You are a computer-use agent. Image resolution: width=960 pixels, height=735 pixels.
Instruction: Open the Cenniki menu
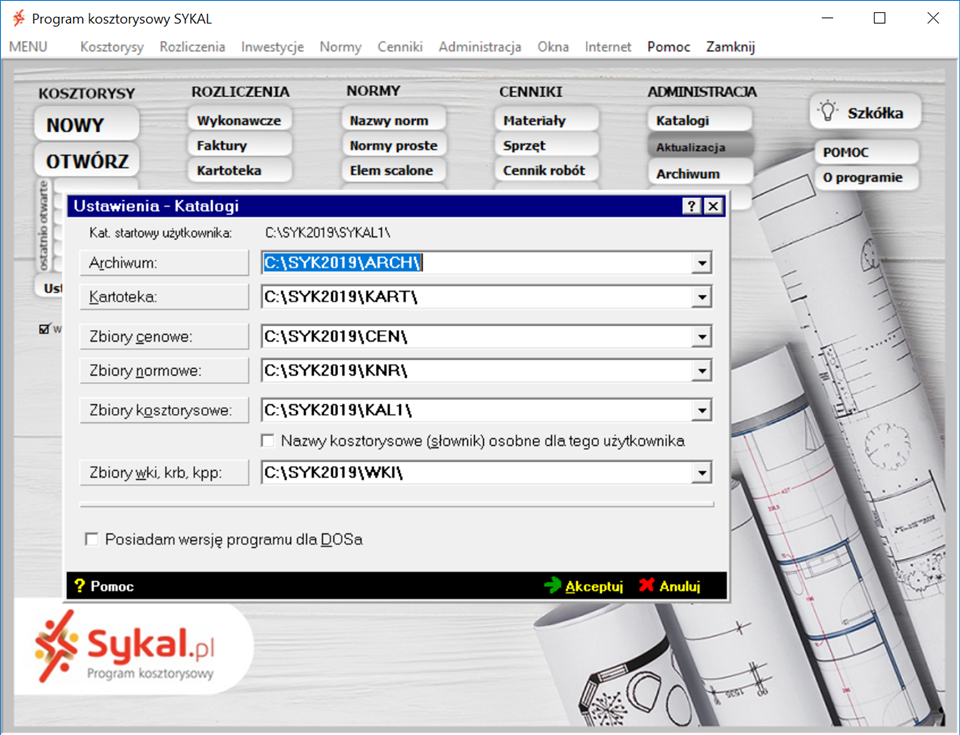point(400,47)
